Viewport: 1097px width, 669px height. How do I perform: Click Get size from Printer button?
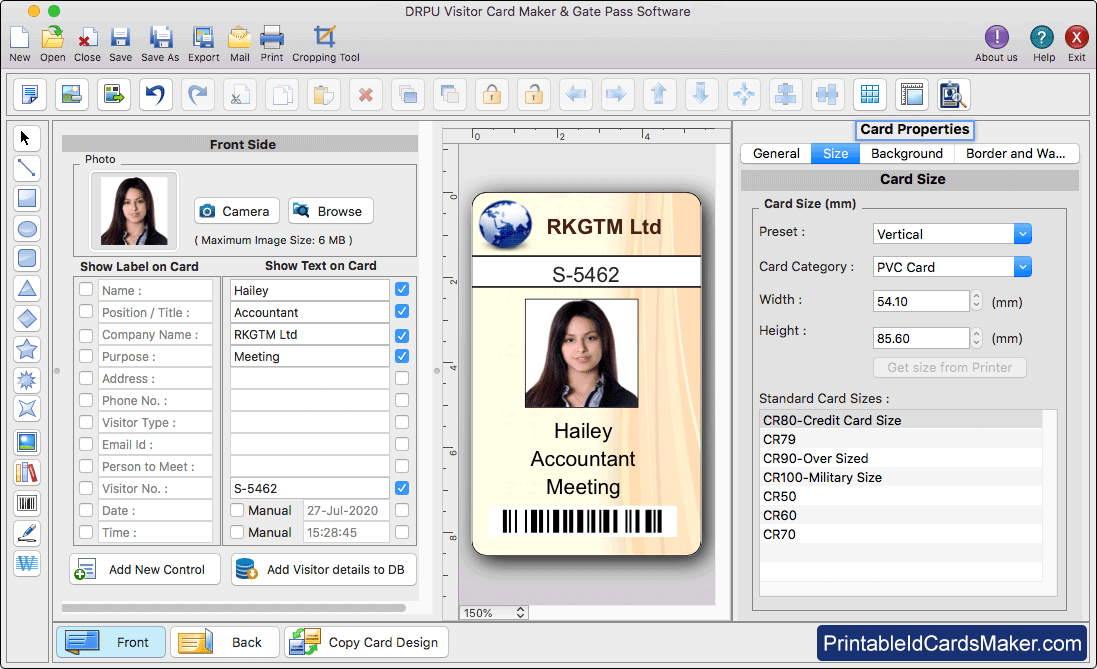(949, 367)
